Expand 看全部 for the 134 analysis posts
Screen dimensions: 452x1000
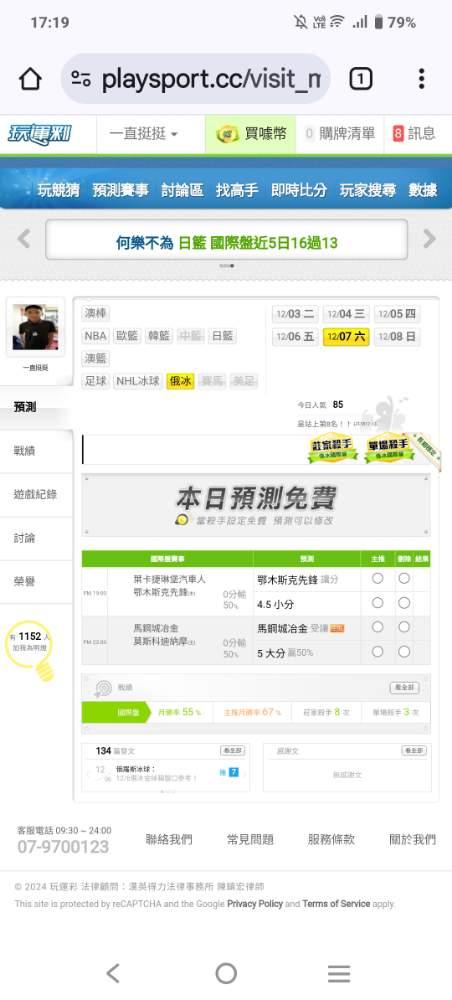233,751
